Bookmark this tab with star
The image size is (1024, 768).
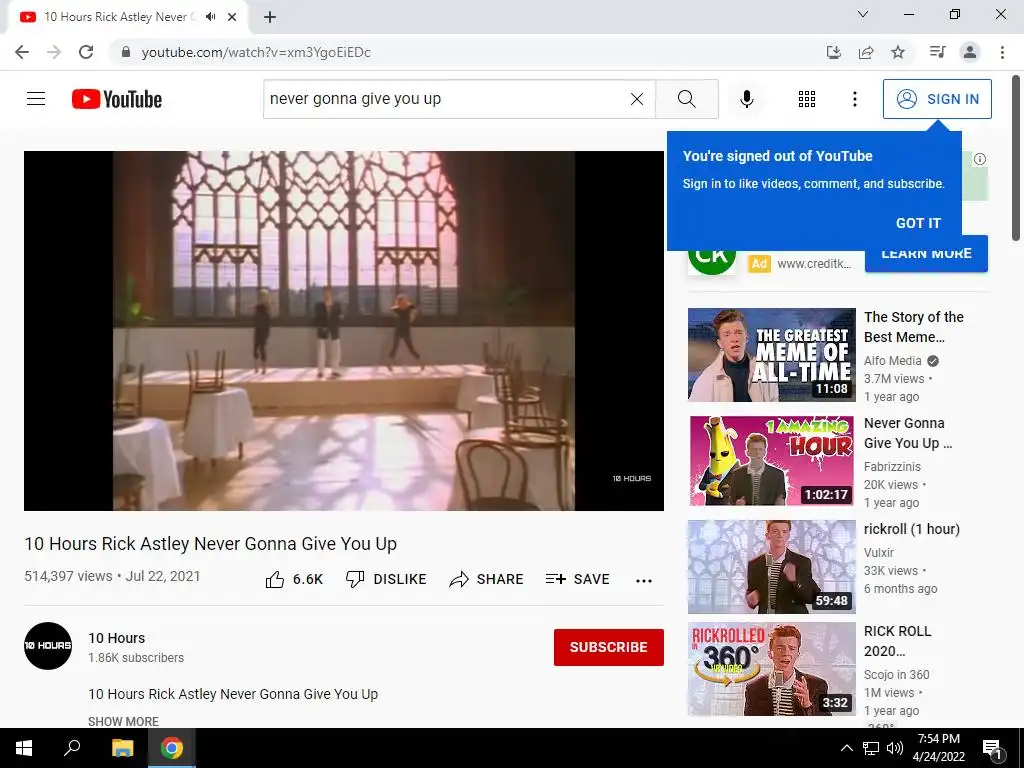[x=898, y=52]
